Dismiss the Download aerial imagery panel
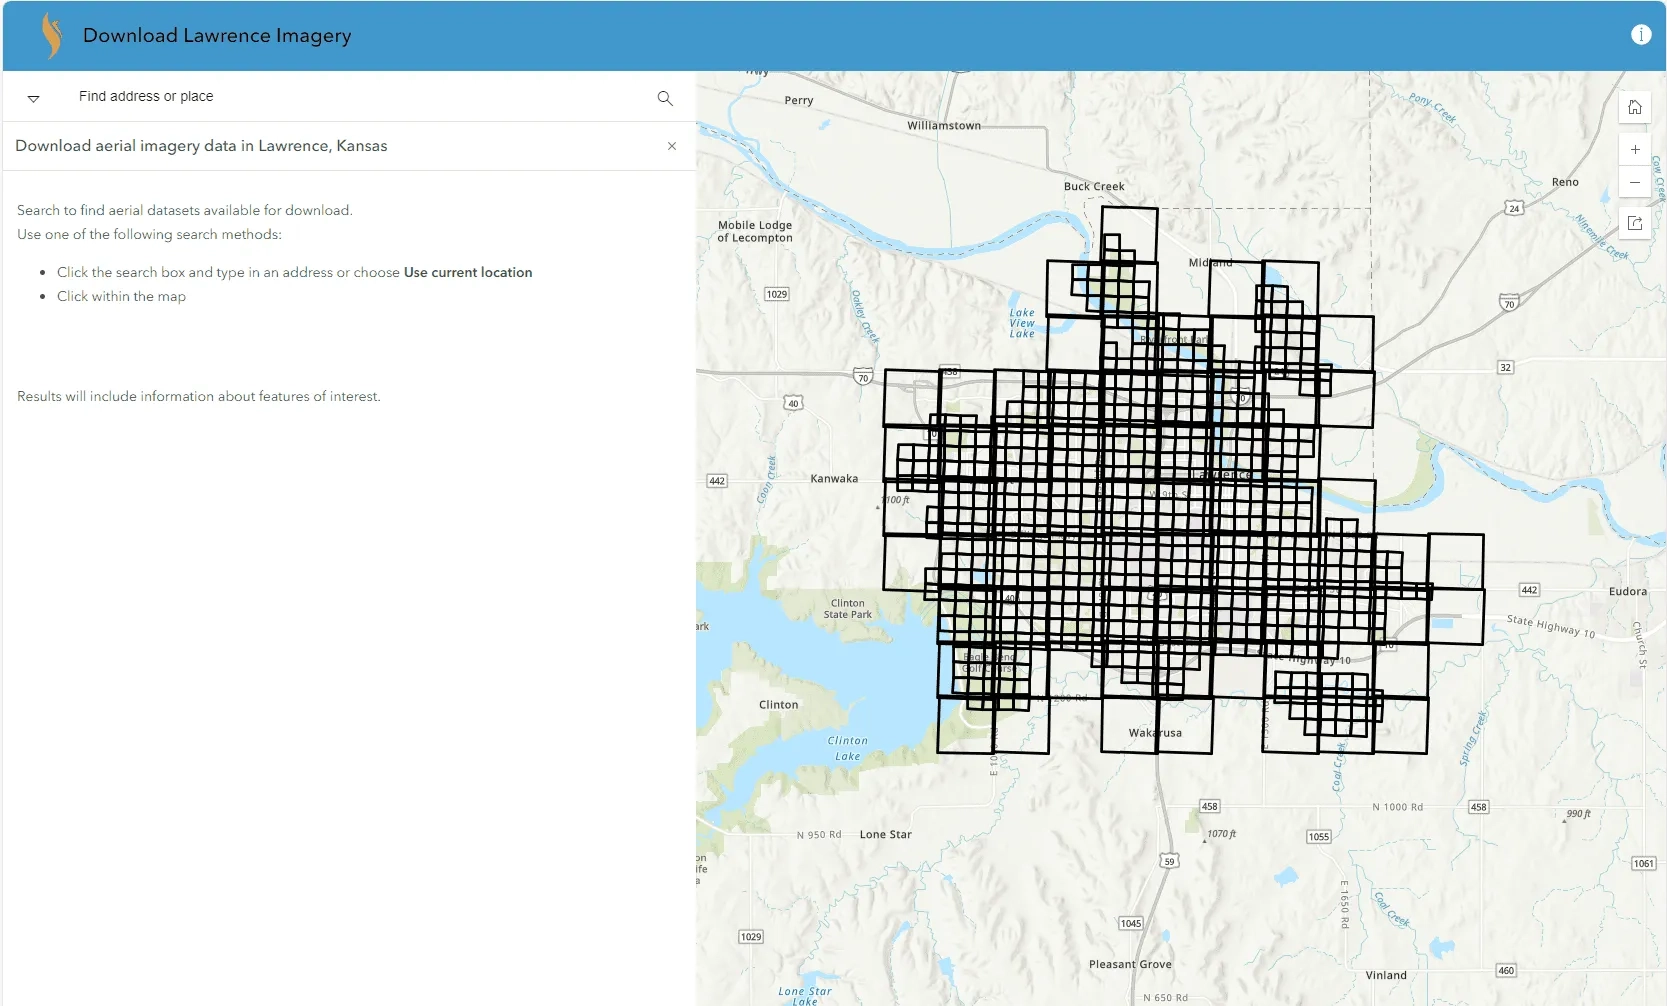1667x1006 pixels. pyautogui.click(x=672, y=146)
